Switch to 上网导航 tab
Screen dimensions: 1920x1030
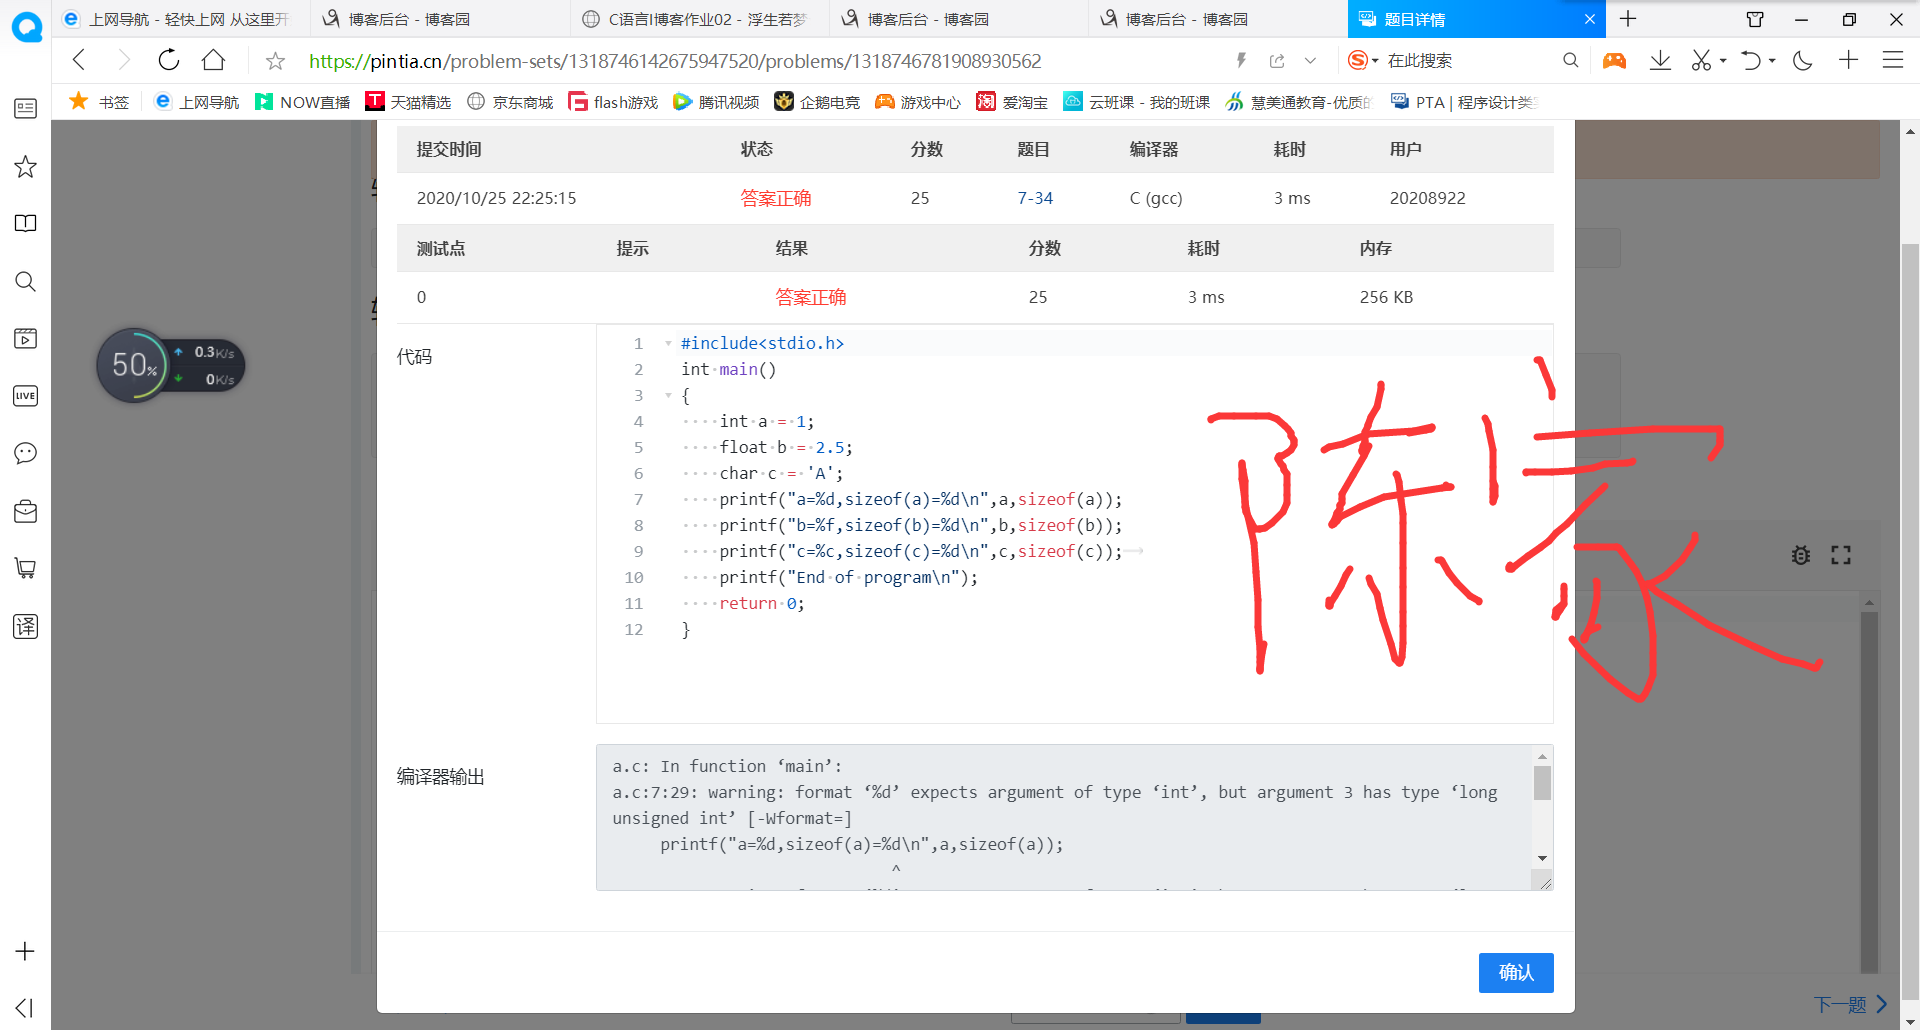point(180,19)
